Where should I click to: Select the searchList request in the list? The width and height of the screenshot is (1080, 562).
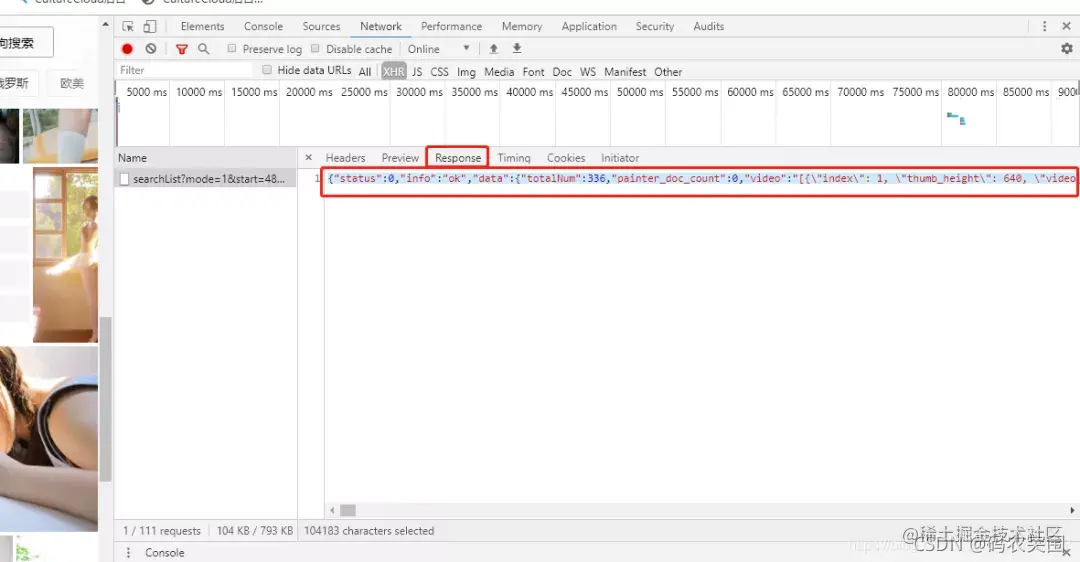pyautogui.click(x=206, y=179)
